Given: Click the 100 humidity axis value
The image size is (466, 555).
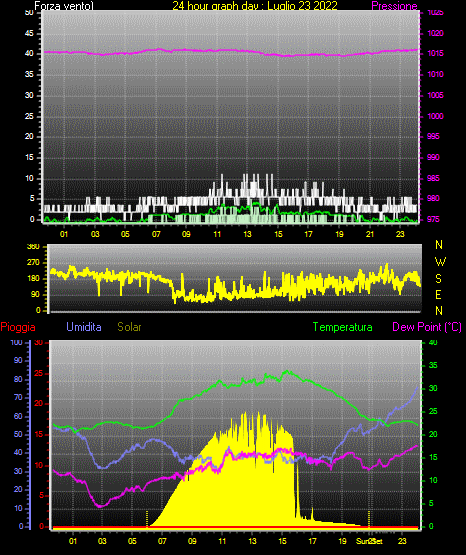Looking at the screenshot, I should 17,342.
